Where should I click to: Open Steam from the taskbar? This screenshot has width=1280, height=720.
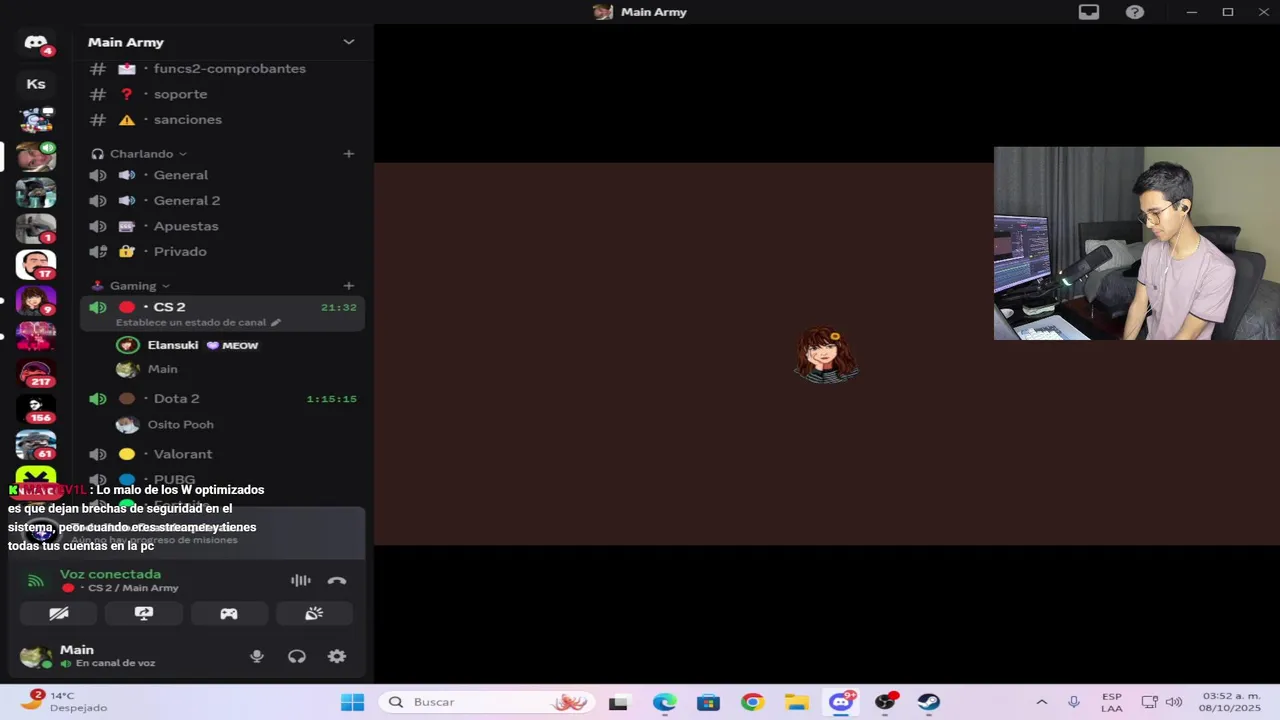pyautogui.click(x=929, y=702)
